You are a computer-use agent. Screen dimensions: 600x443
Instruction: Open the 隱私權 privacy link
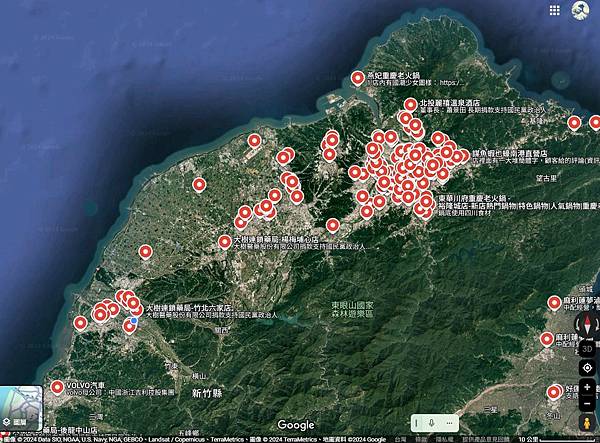coord(445,440)
